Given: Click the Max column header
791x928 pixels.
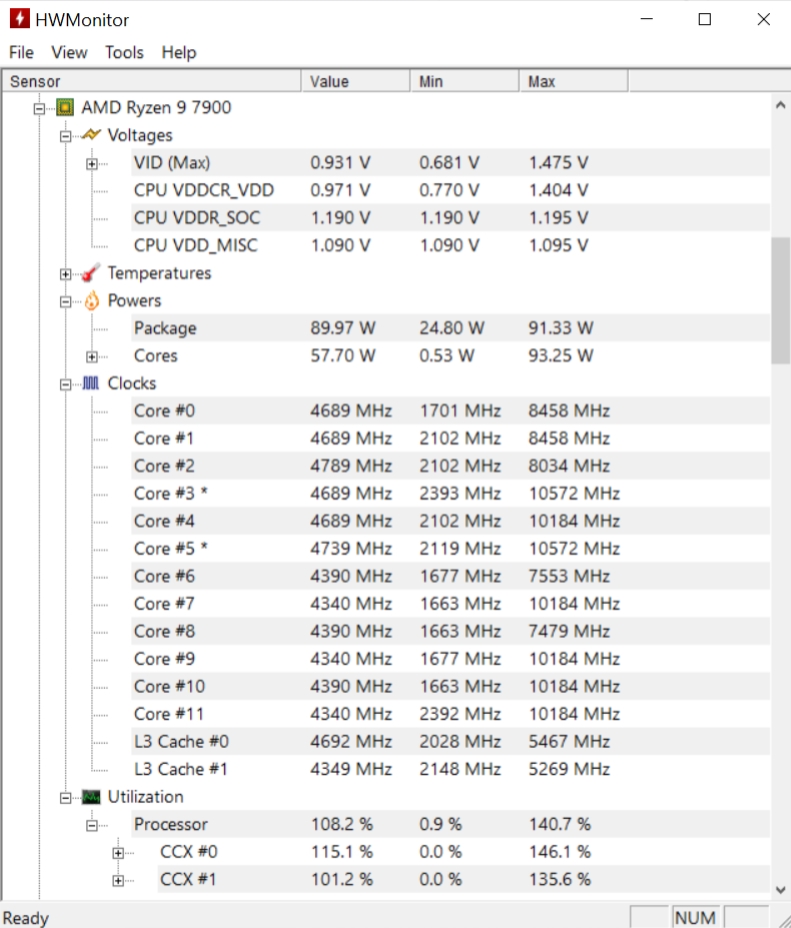Looking at the screenshot, I should [572, 81].
